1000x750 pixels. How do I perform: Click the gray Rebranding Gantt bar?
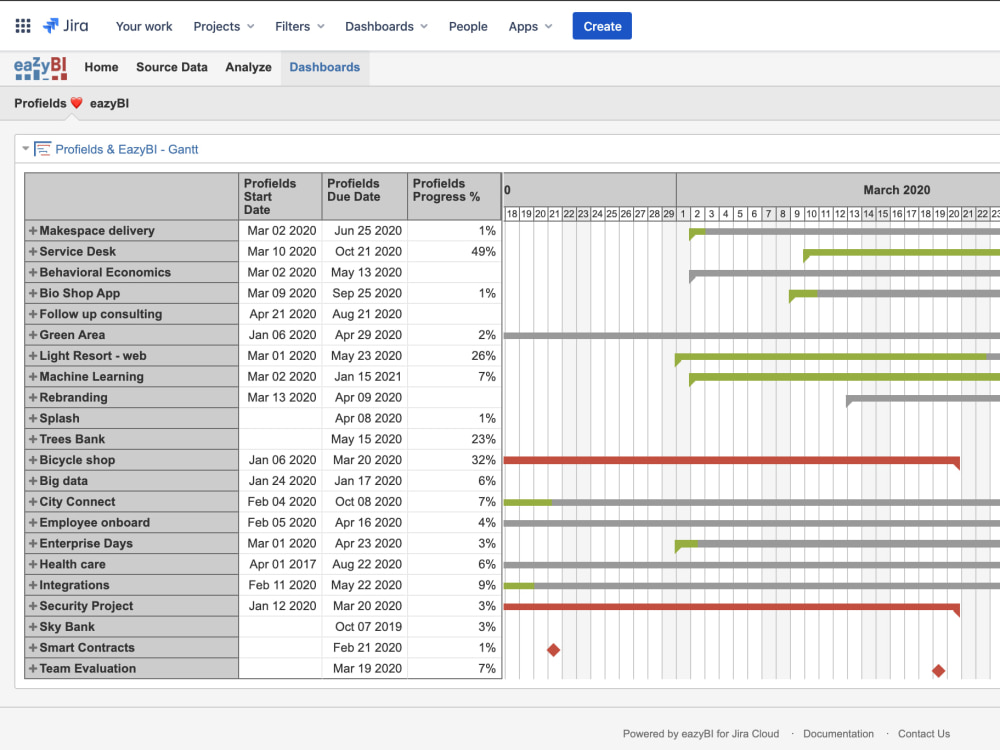(923, 399)
